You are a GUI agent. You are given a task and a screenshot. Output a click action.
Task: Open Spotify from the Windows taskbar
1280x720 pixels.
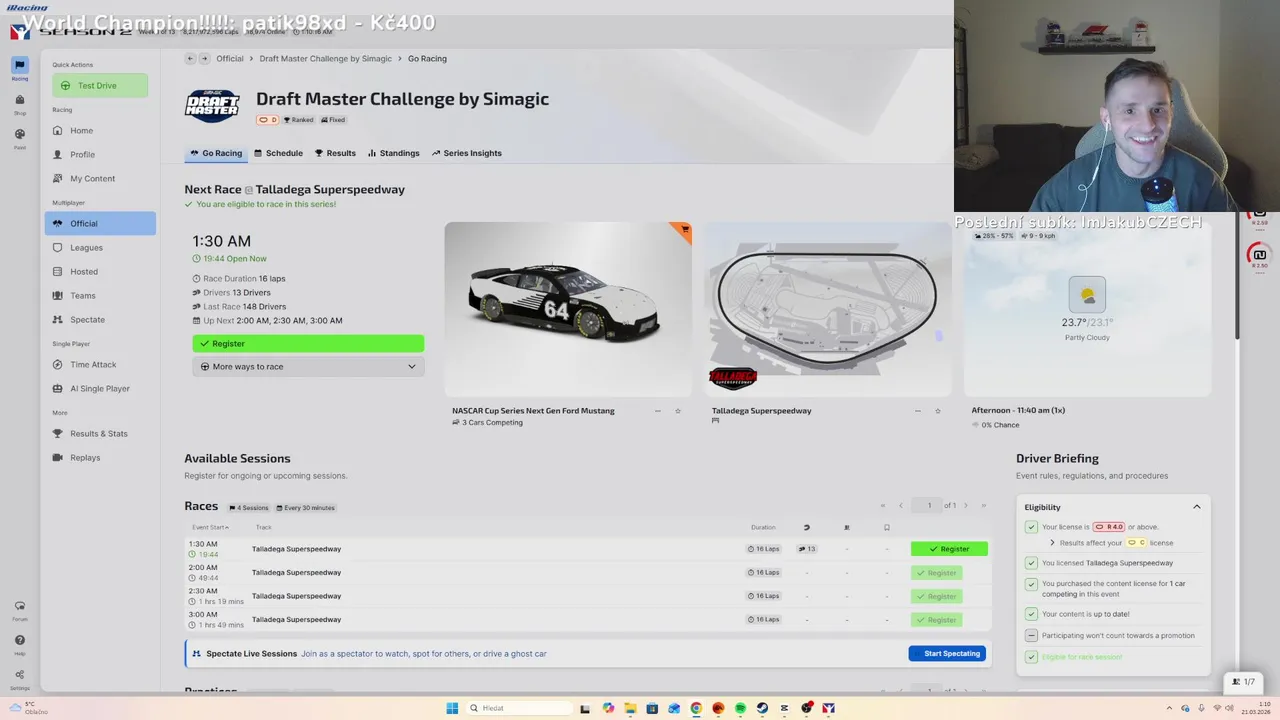click(740, 708)
